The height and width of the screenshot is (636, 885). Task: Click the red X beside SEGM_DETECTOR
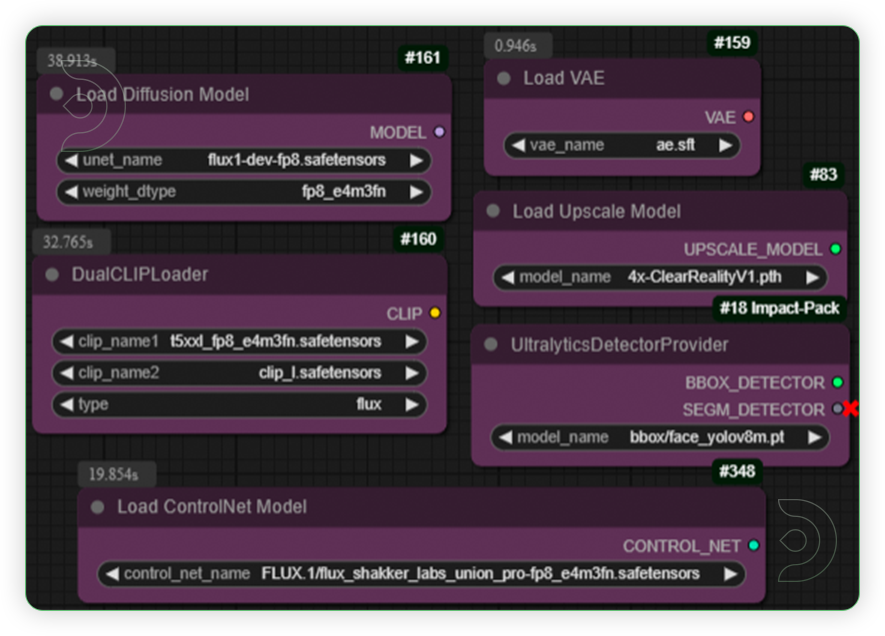click(852, 409)
